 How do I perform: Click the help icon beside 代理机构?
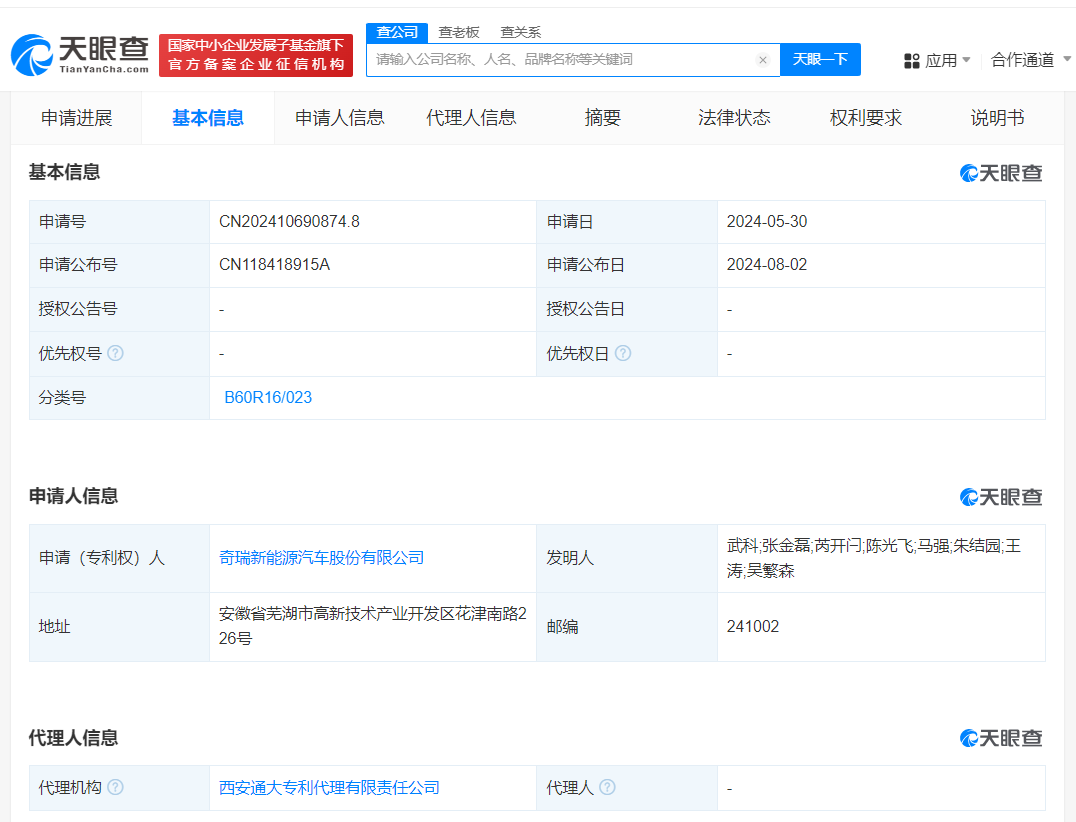tap(117, 787)
